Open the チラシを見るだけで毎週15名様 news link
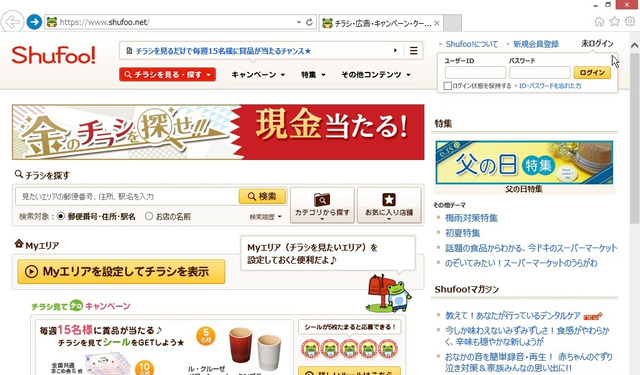Screen dimensions: 640x375 point(223,51)
